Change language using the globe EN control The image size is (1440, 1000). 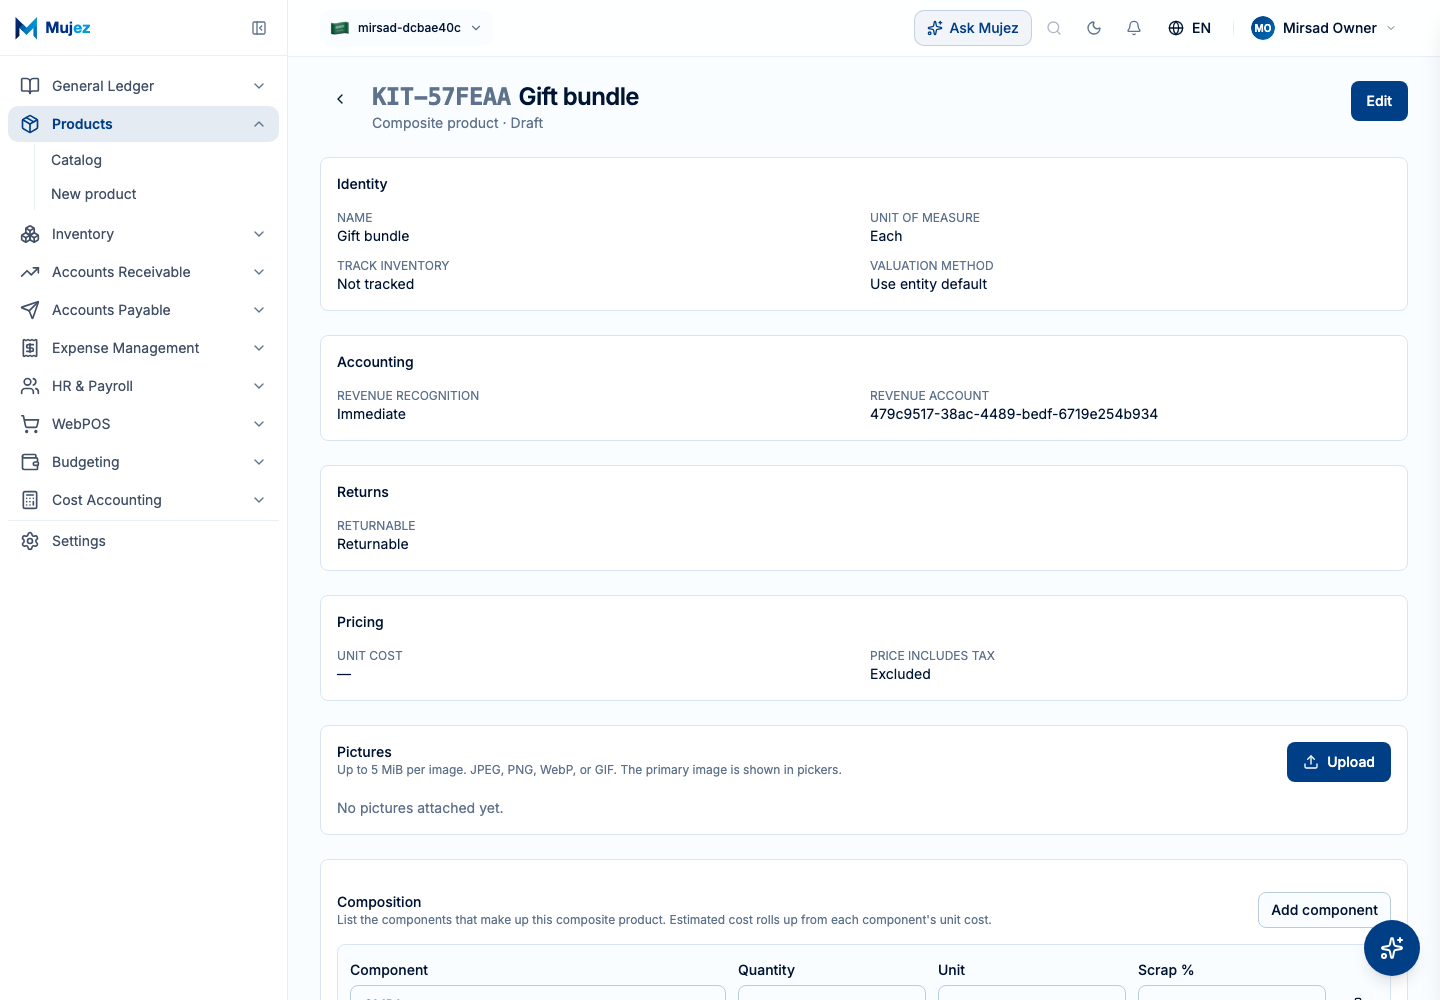click(x=1189, y=28)
